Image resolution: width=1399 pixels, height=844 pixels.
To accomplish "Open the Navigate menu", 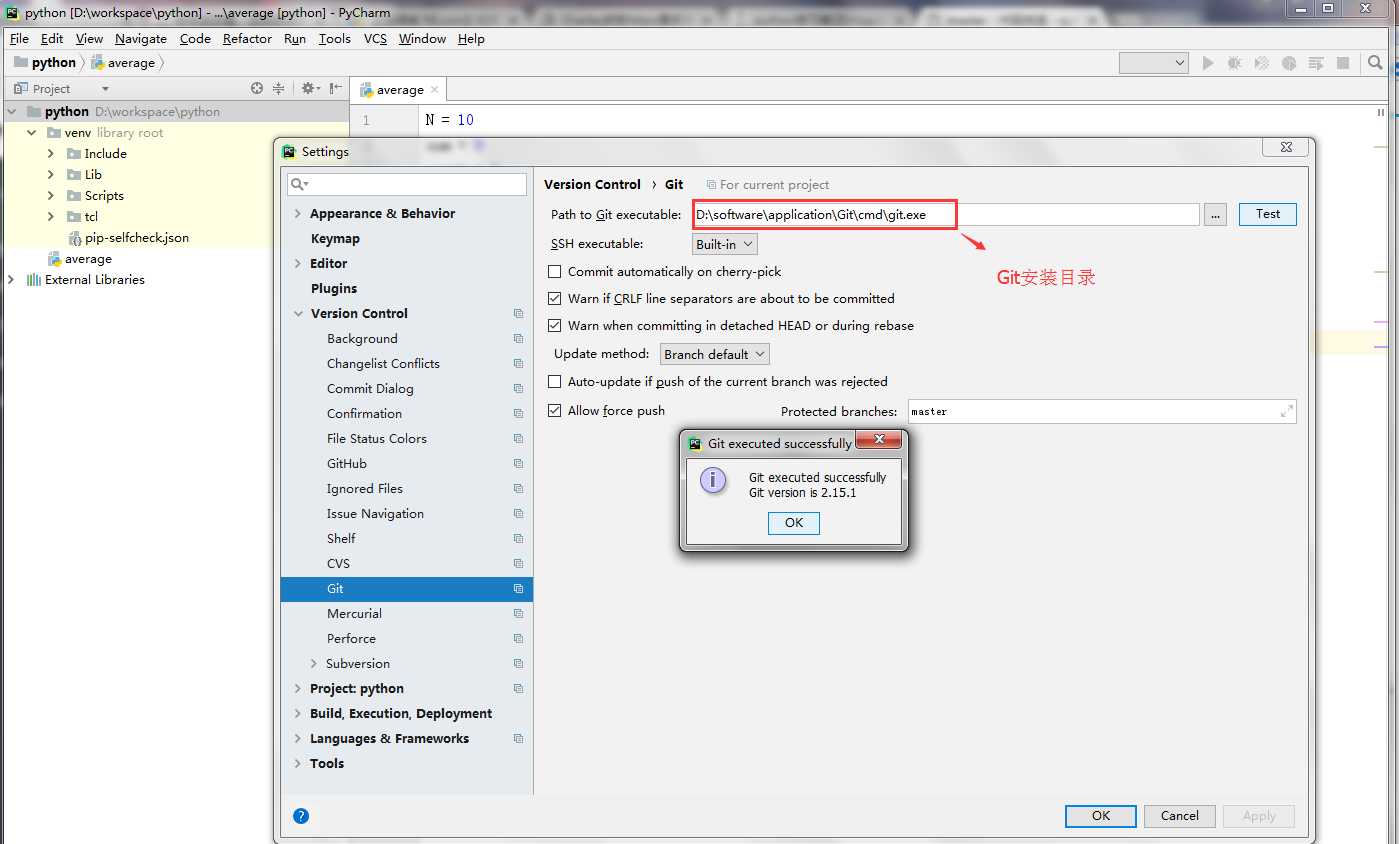I will point(141,39).
